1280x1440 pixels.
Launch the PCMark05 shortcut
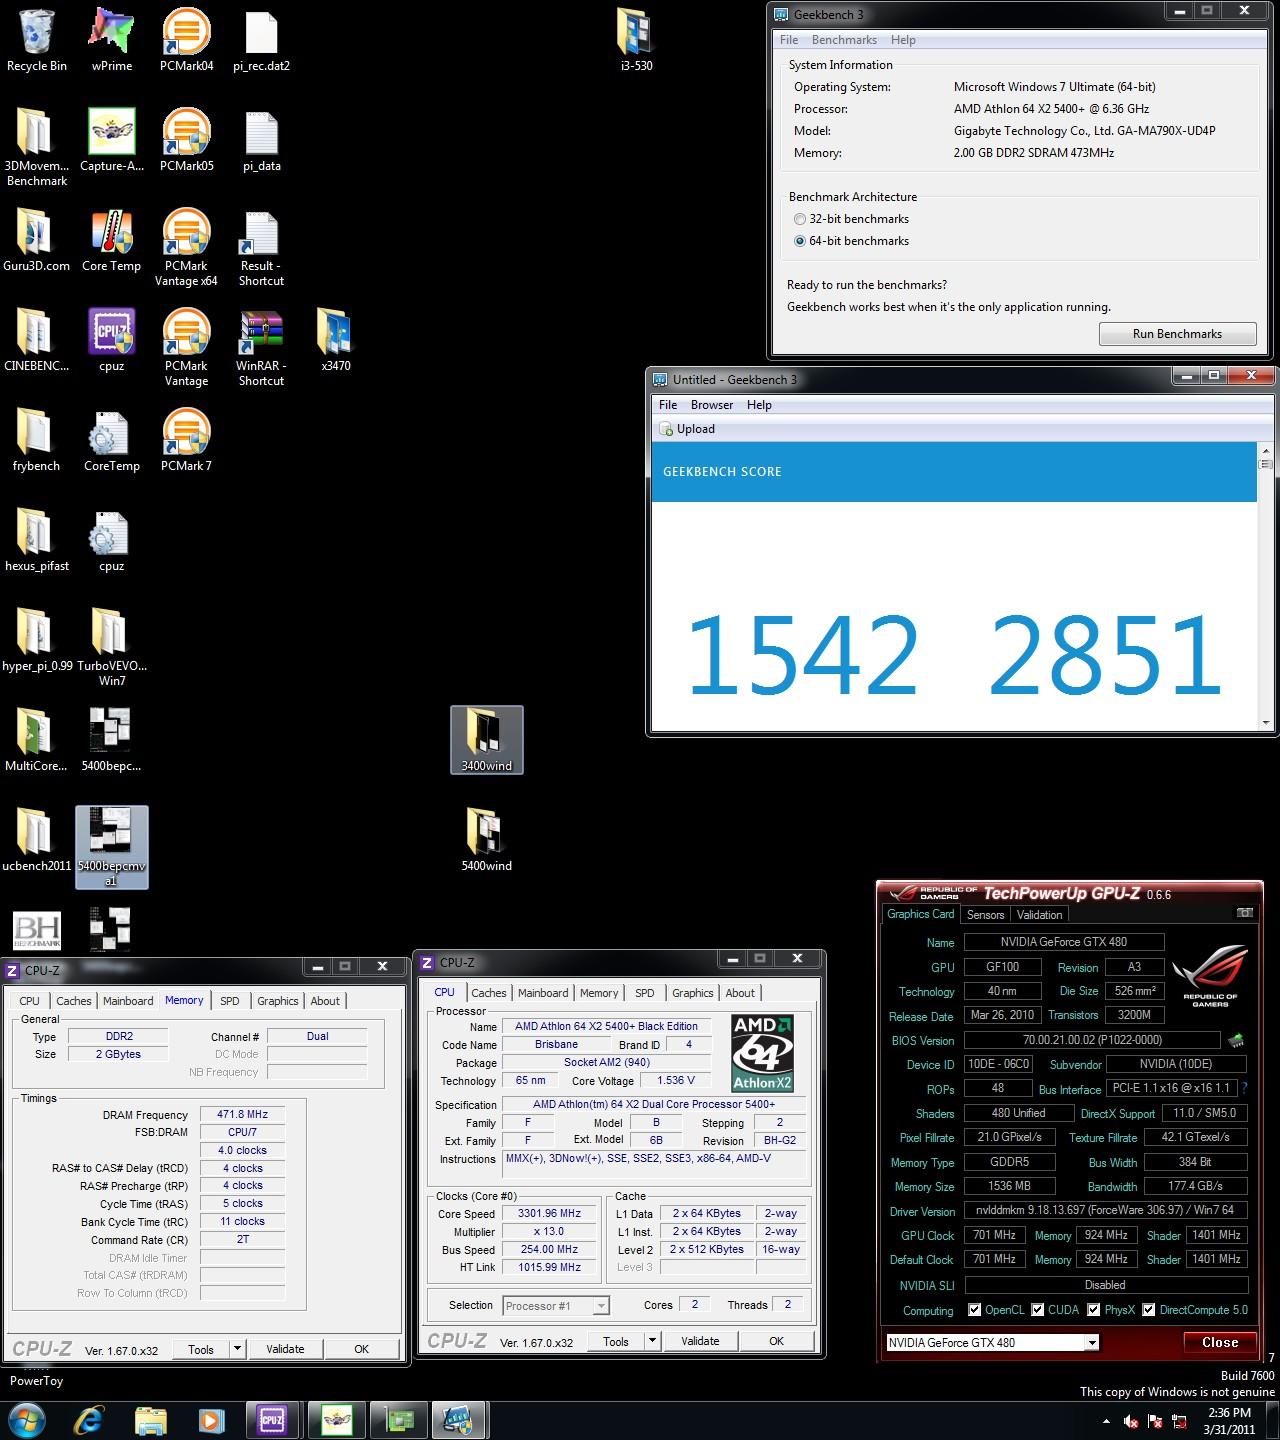coord(186,141)
